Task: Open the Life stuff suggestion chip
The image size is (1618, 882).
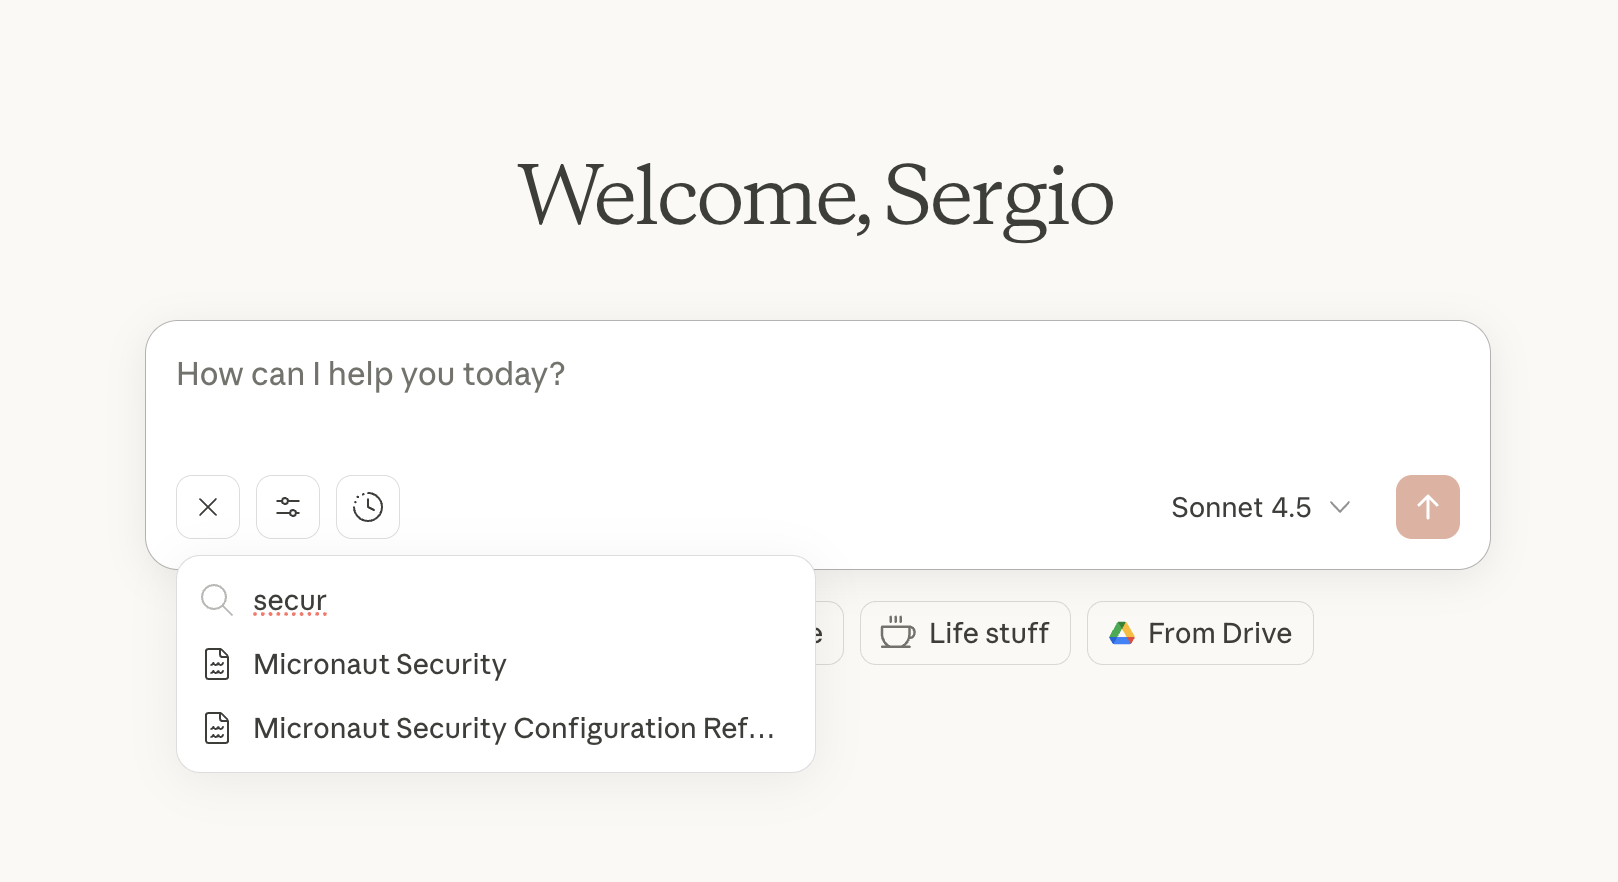Action: coord(965,633)
